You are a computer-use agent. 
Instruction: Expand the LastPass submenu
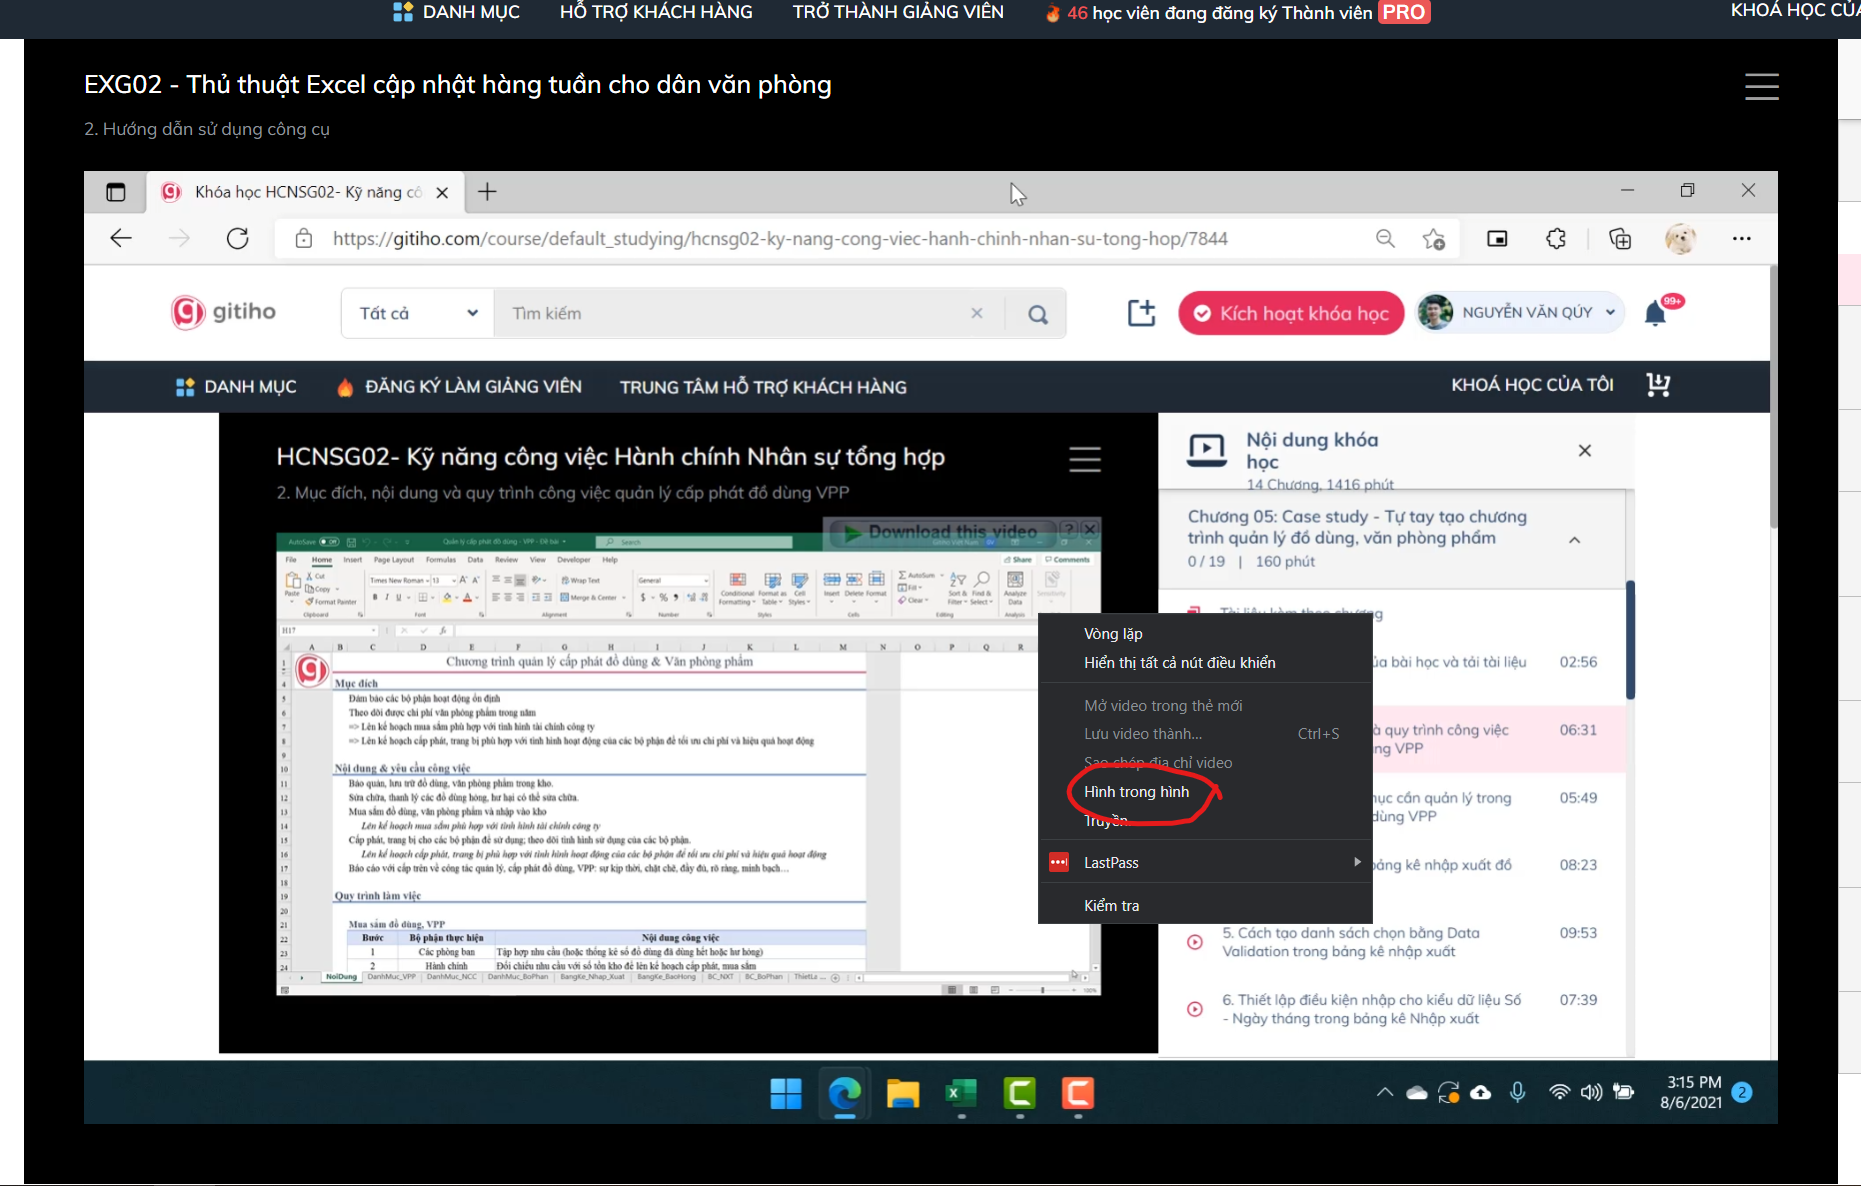[1205, 862]
